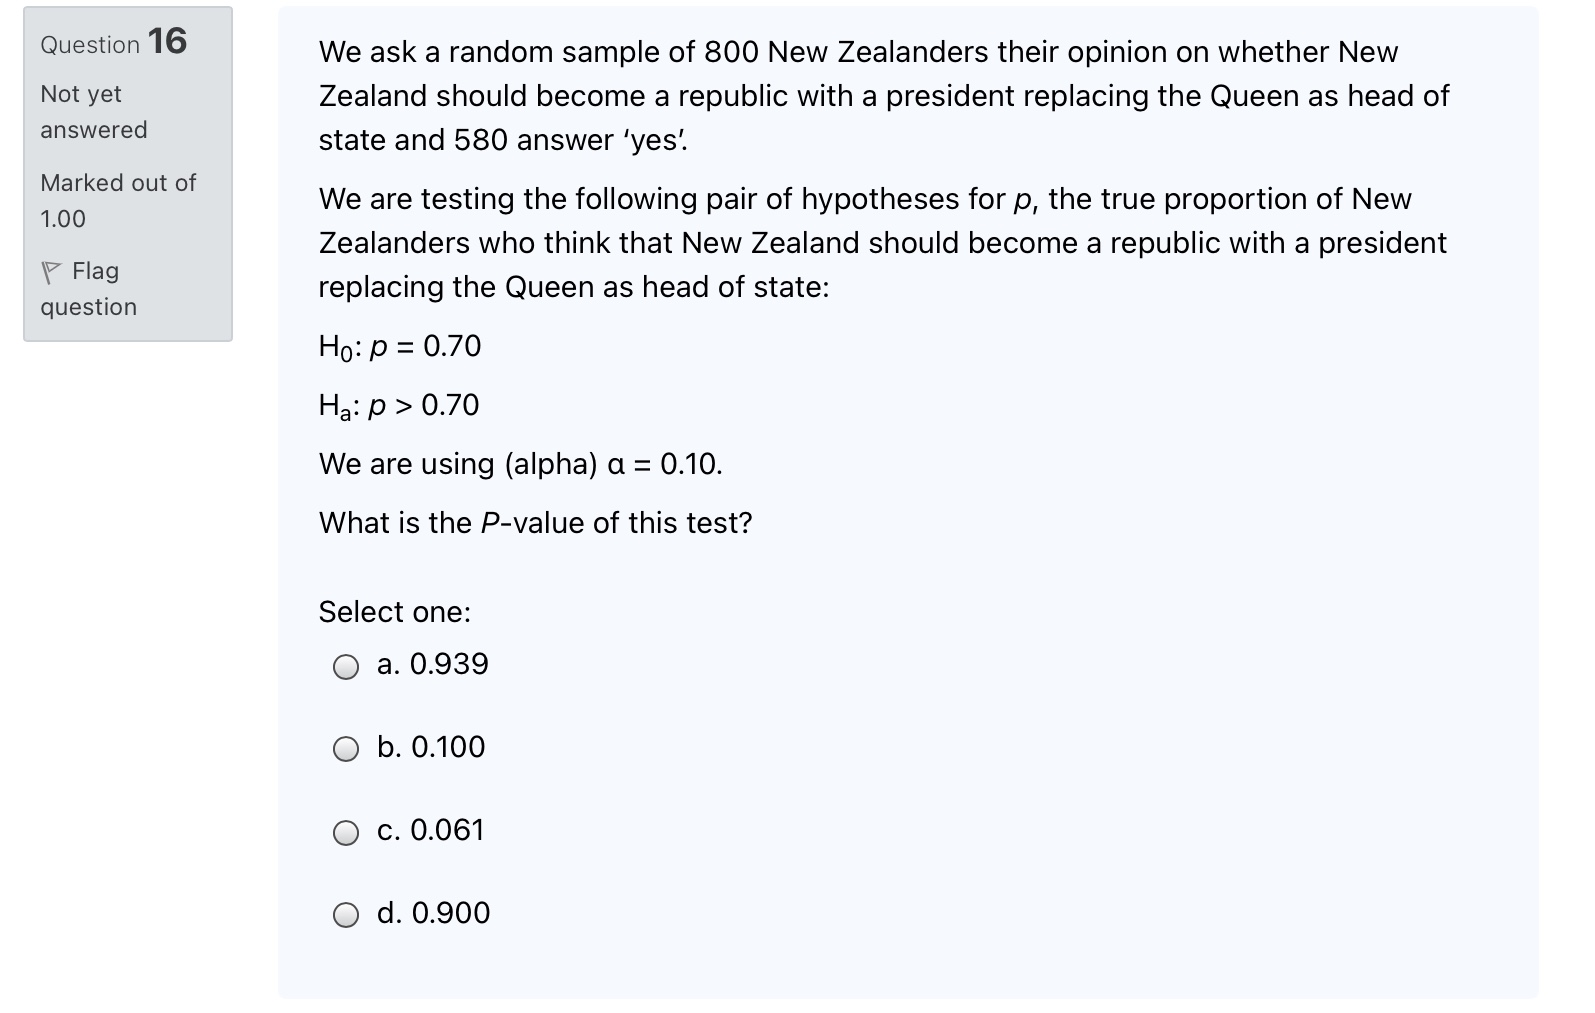
Task: Click the question description paragraph
Action: (x=880, y=96)
